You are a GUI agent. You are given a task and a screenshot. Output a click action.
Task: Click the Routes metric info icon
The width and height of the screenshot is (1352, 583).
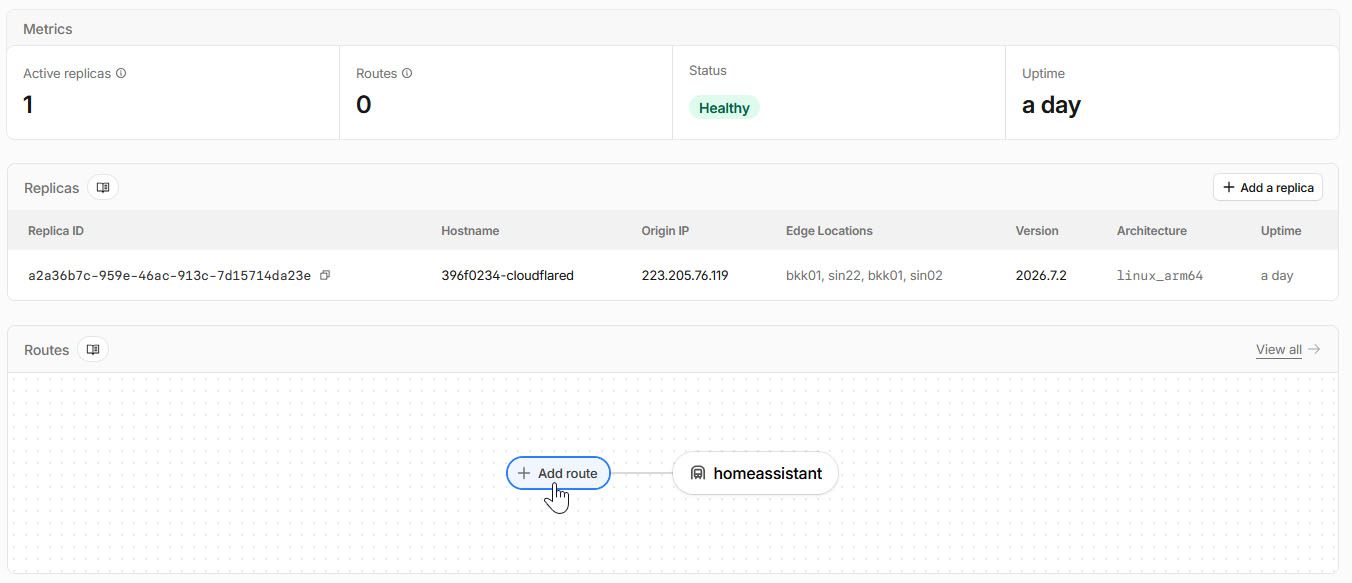click(x=407, y=74)
